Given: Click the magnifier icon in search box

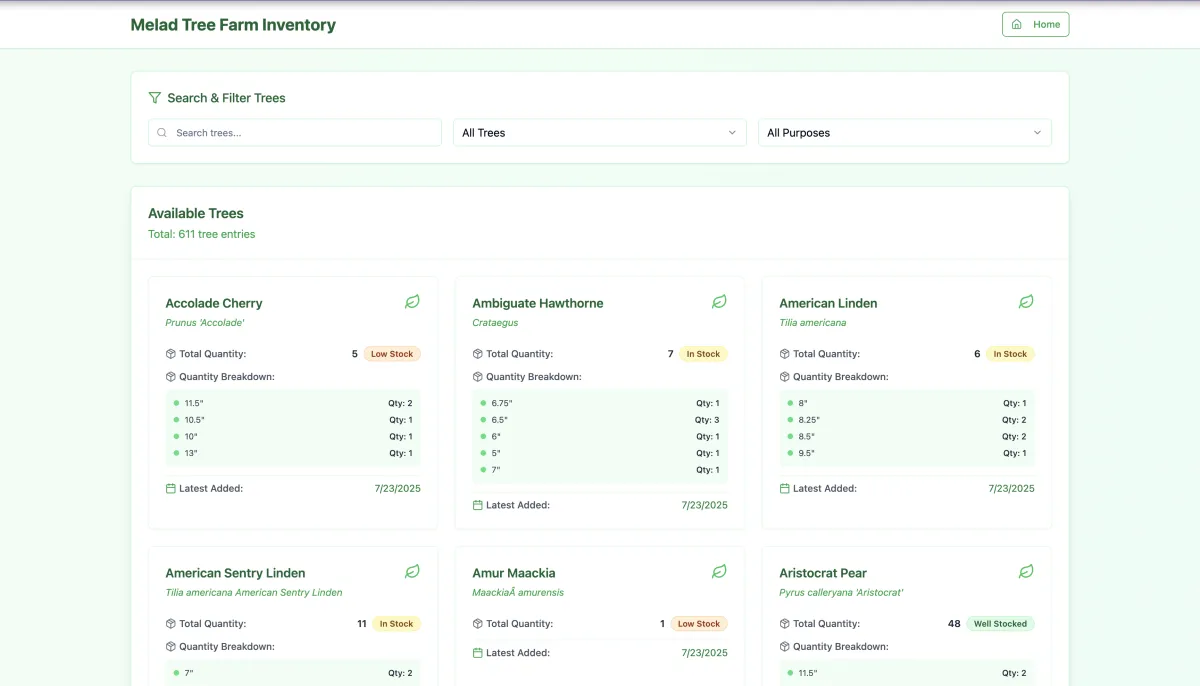Looking at the screenshot, I should [x=162, y=133].
